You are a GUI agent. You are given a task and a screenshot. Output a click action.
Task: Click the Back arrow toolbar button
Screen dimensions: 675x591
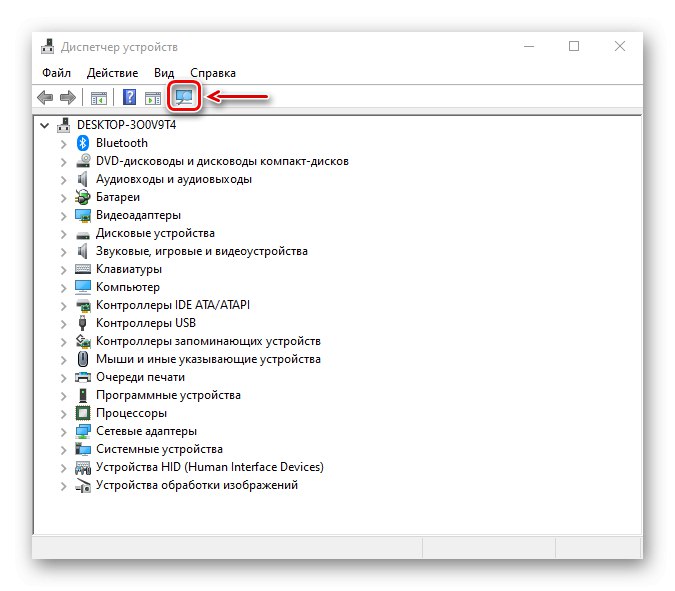click(45, 98)
